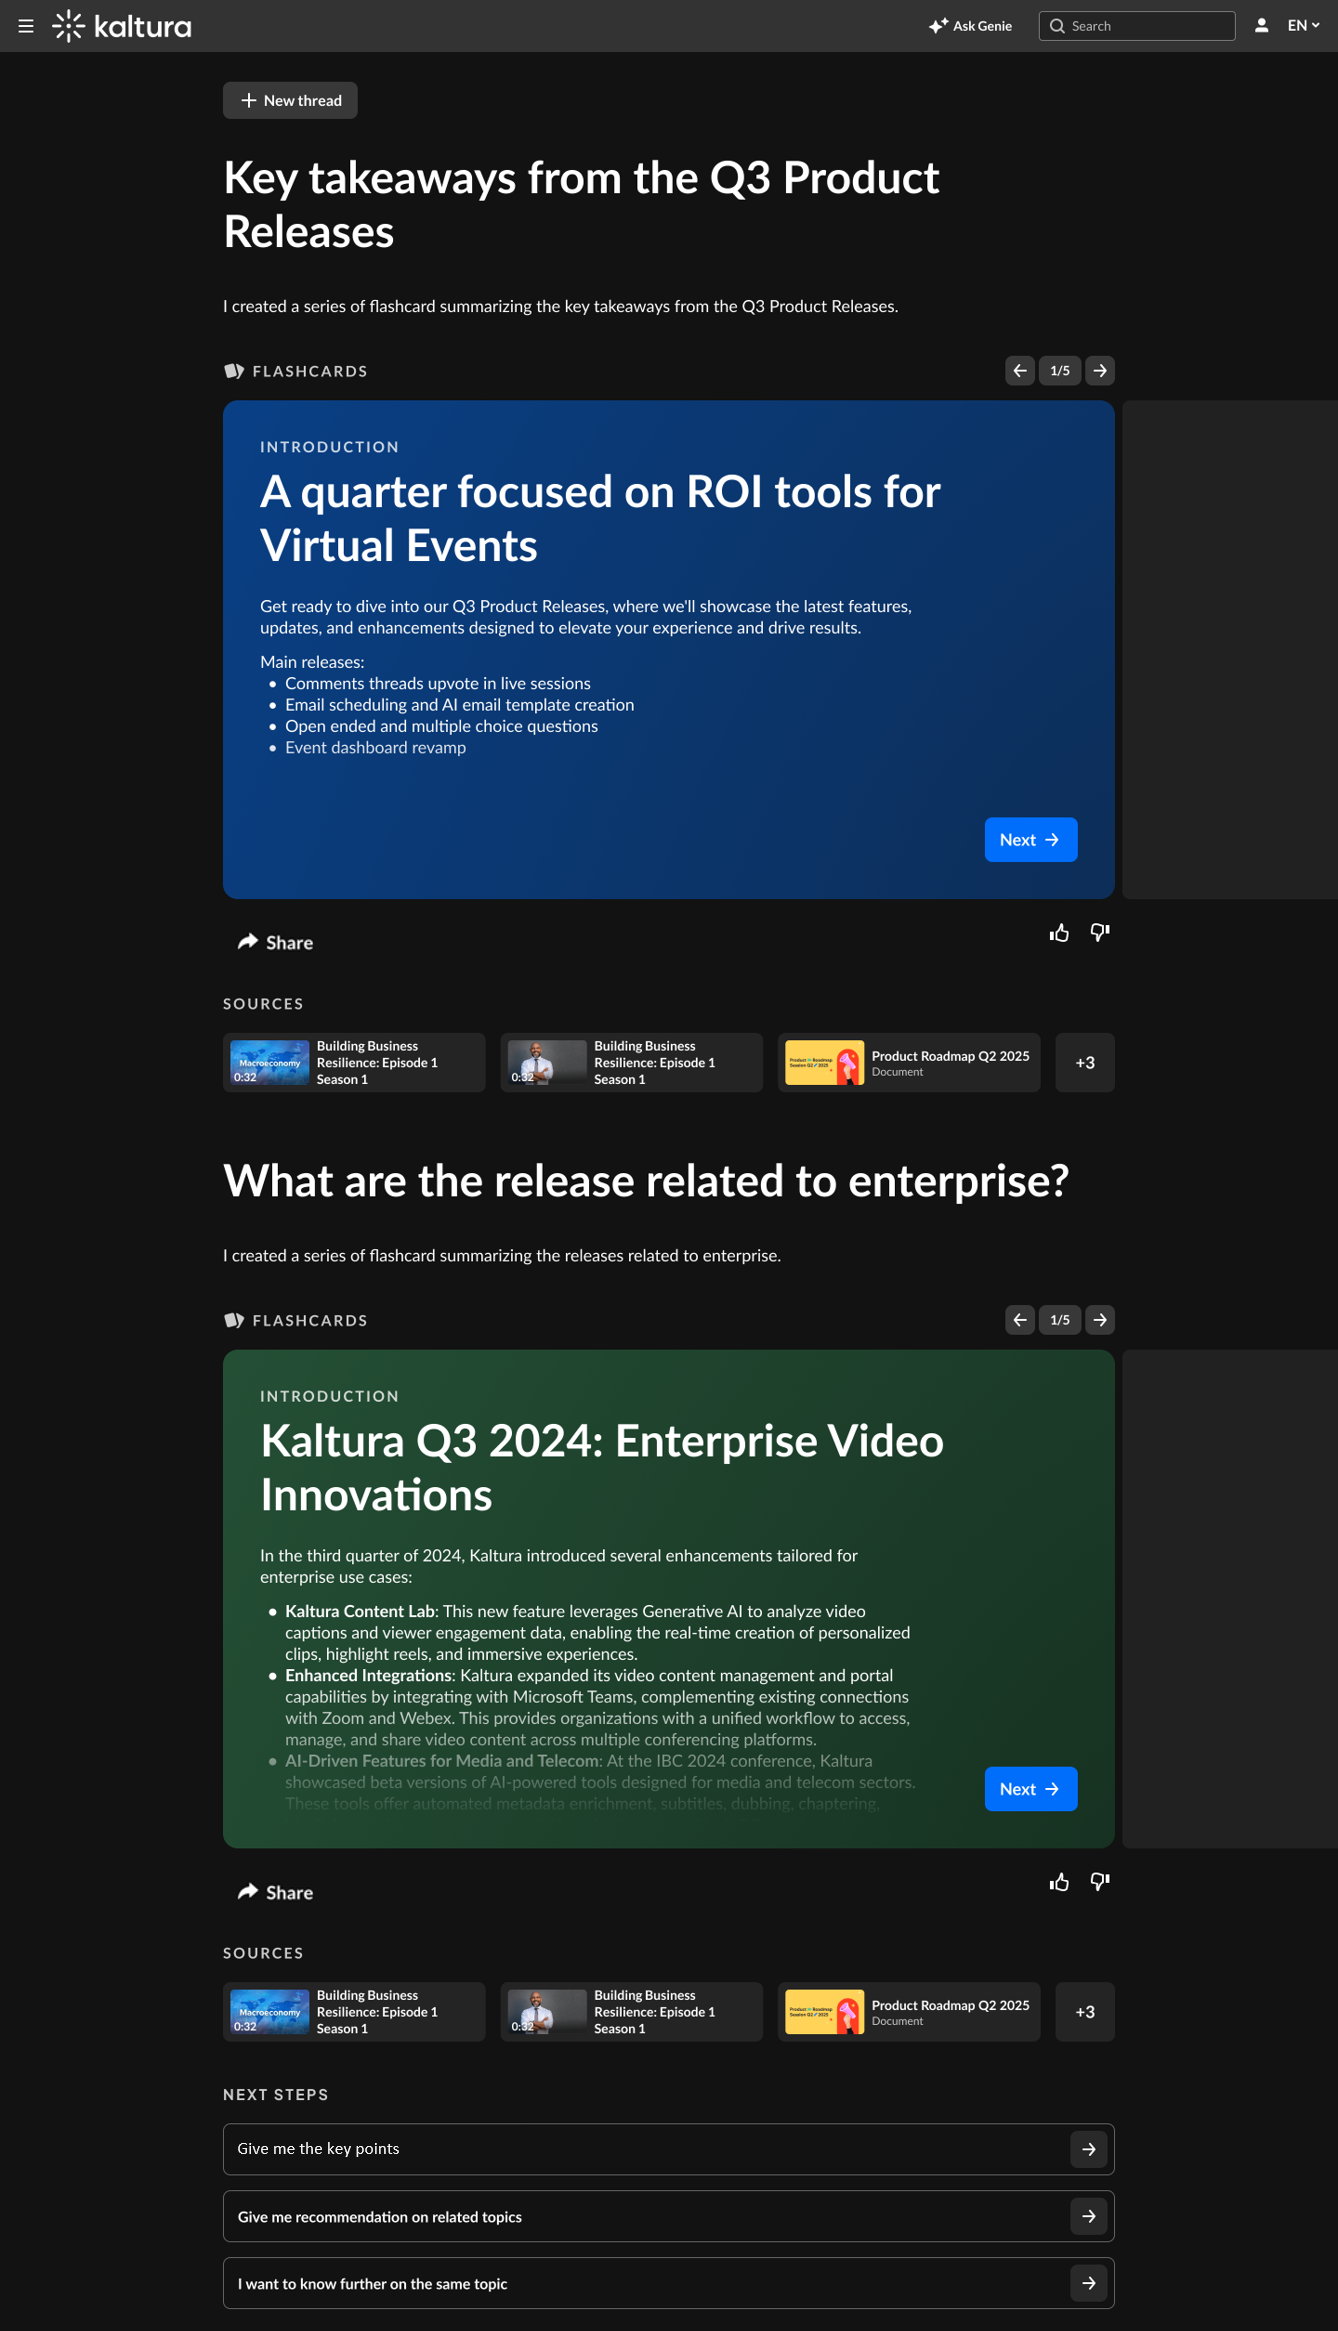Click 'Open ended and multiple choice questions' bullet
The height and width of the screenshot is (2331, 1338).
441,726
